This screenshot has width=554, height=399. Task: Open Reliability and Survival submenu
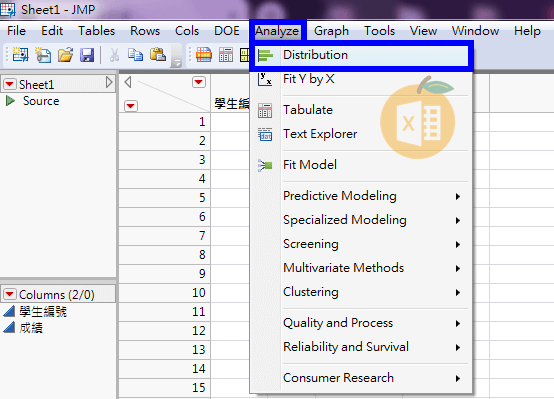tap(361, 347)
